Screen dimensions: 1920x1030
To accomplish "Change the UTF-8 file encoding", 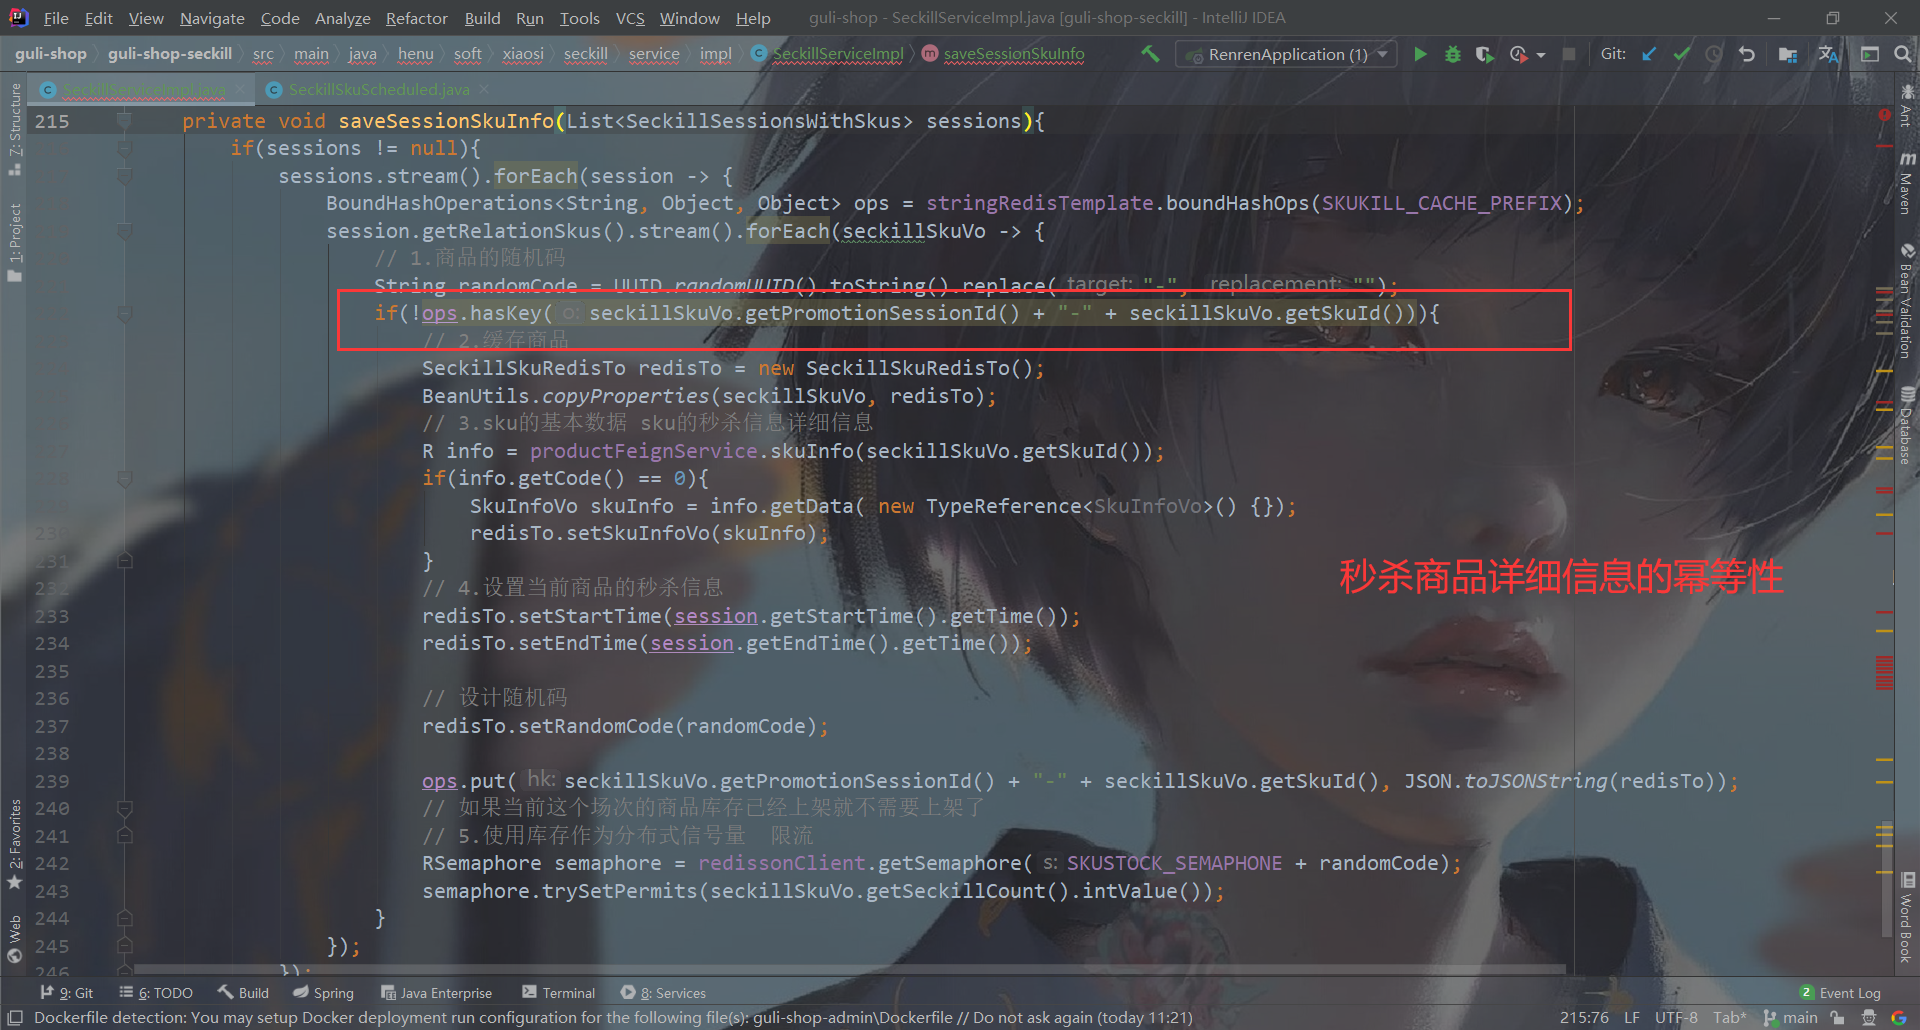I will click(x=1676, y=1018).
